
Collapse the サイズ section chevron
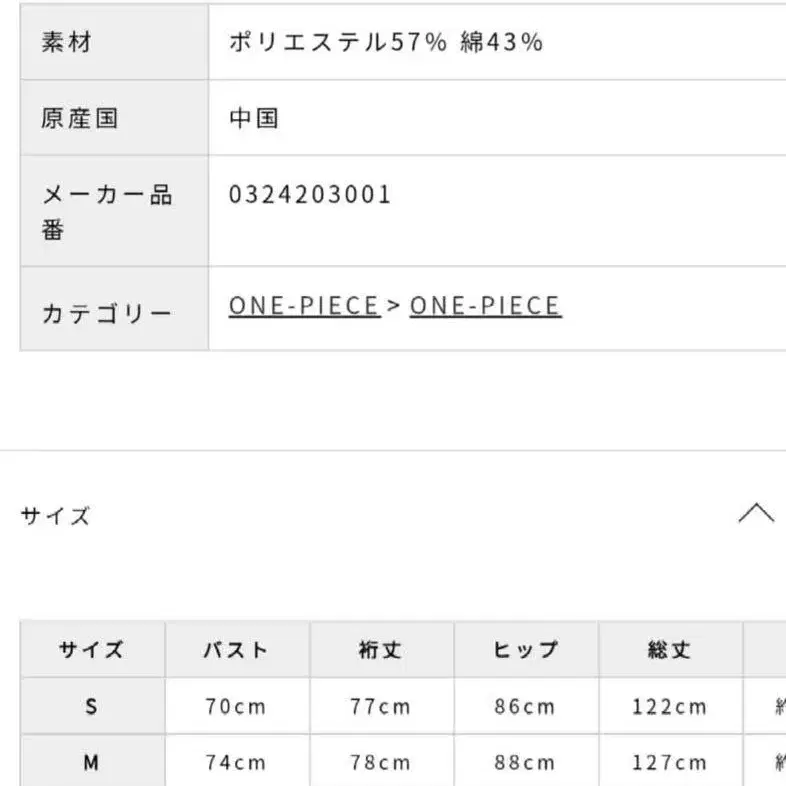point(756,514)
